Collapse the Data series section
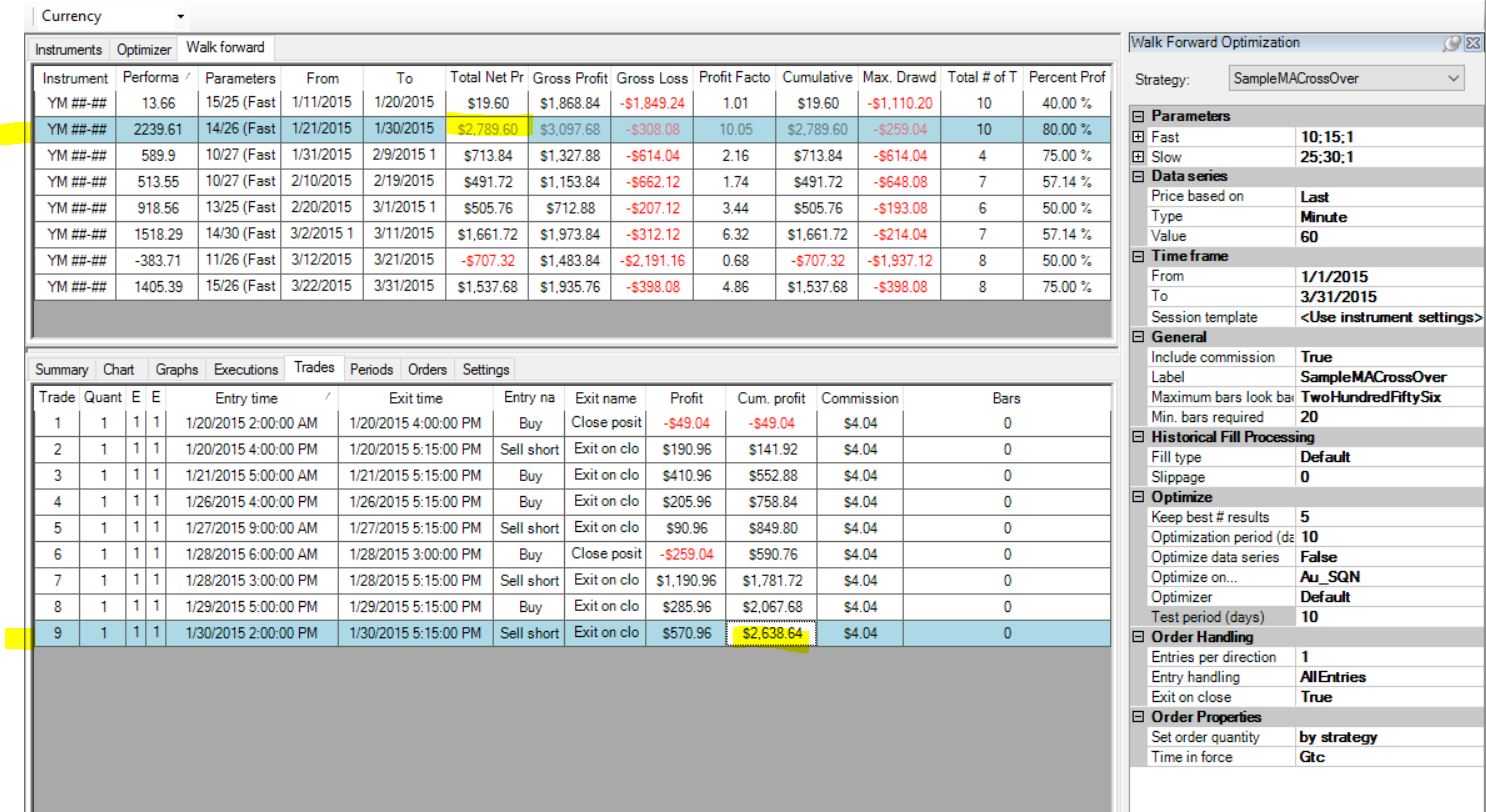This screenshot has width=1486, height=812. pyautogui.click(x=1138, y=176)
